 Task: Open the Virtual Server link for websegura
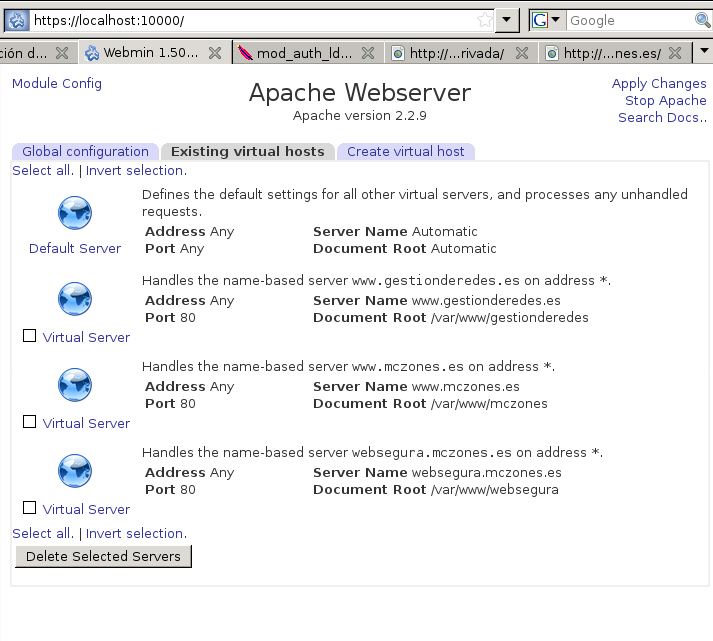coord(86,509)
